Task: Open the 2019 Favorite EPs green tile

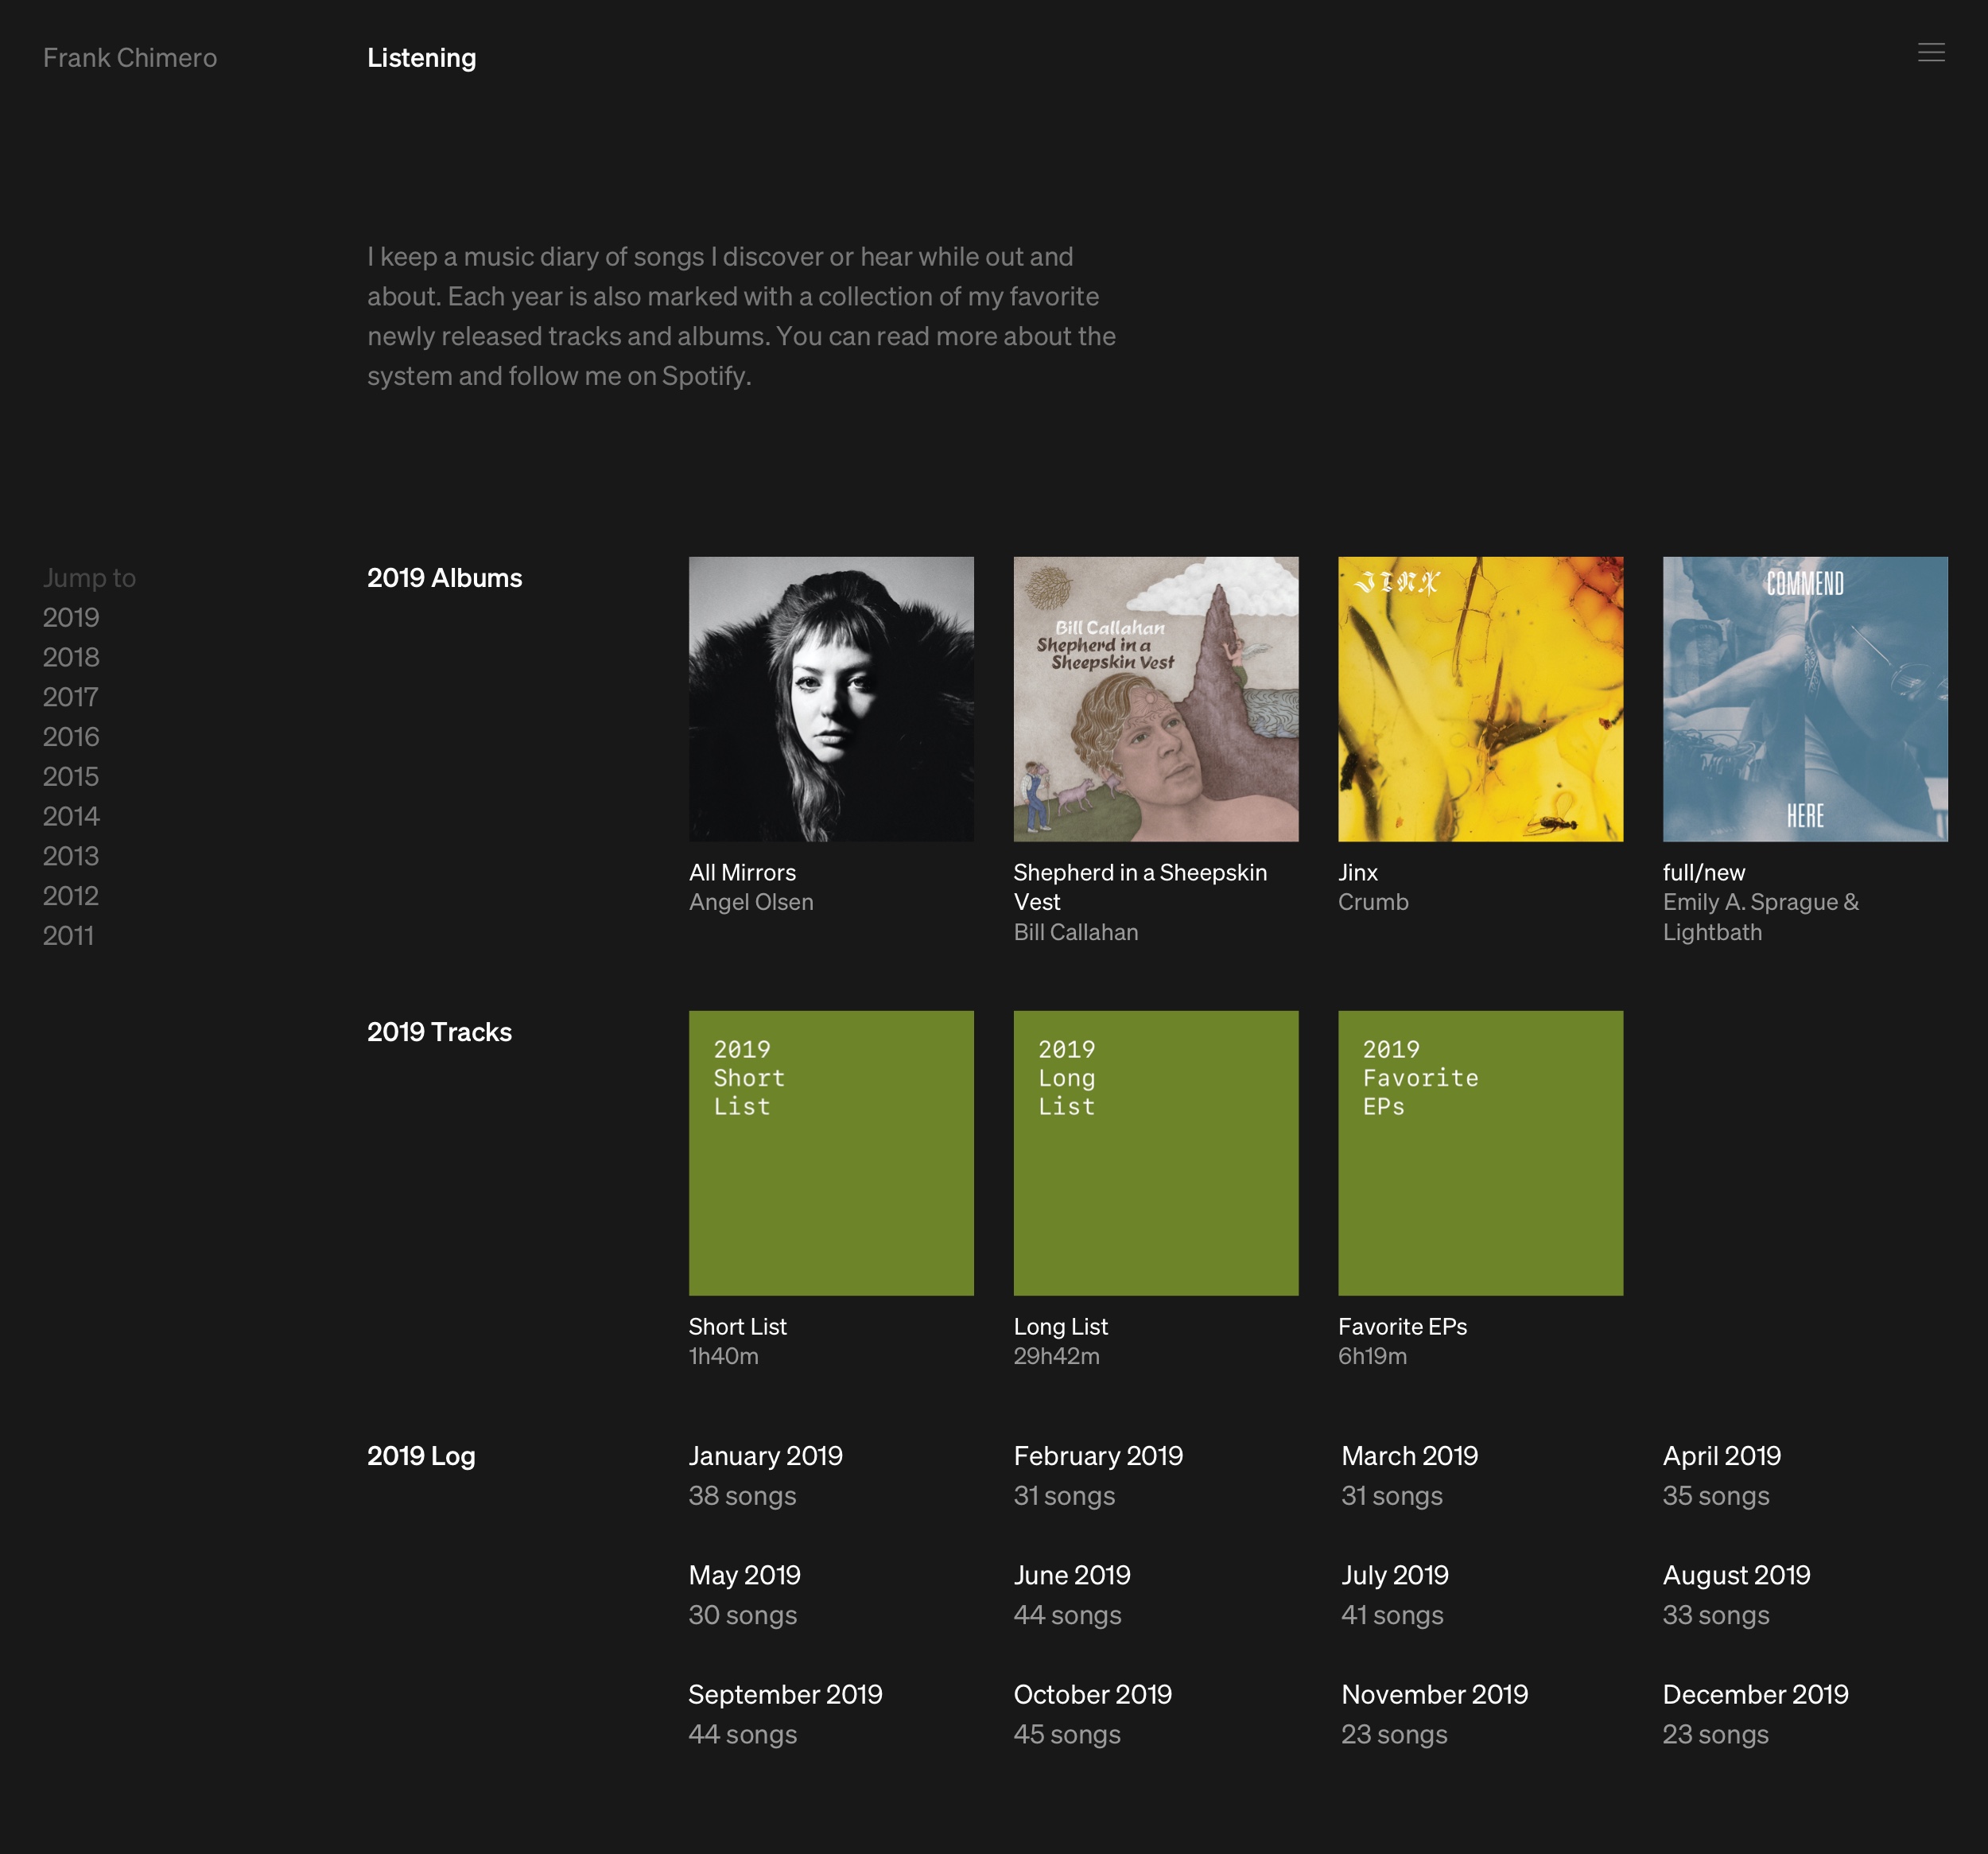Action: [1481, 1153]
